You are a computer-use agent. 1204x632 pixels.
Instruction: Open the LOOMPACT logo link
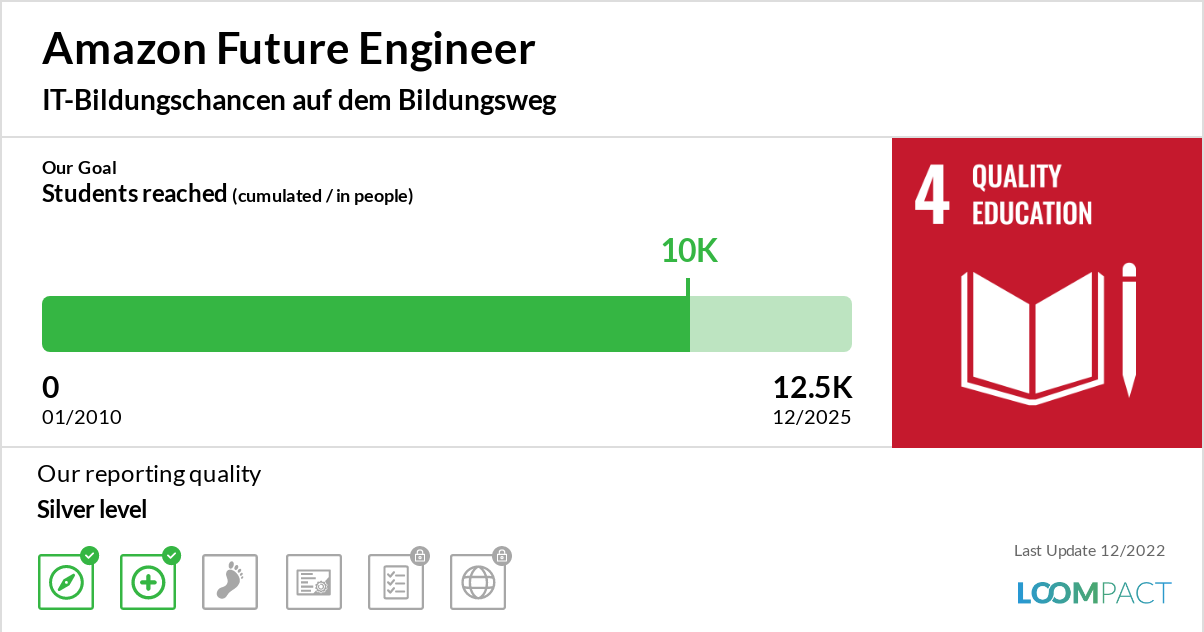point(1093,592)
